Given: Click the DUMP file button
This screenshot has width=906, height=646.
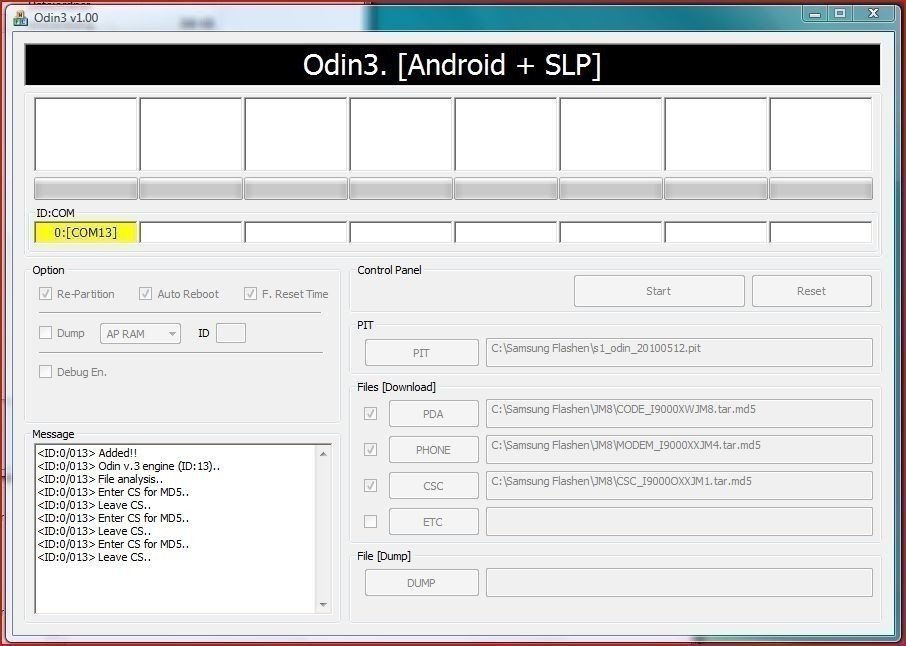Looking at the screenshot, I should coord(421,582).
